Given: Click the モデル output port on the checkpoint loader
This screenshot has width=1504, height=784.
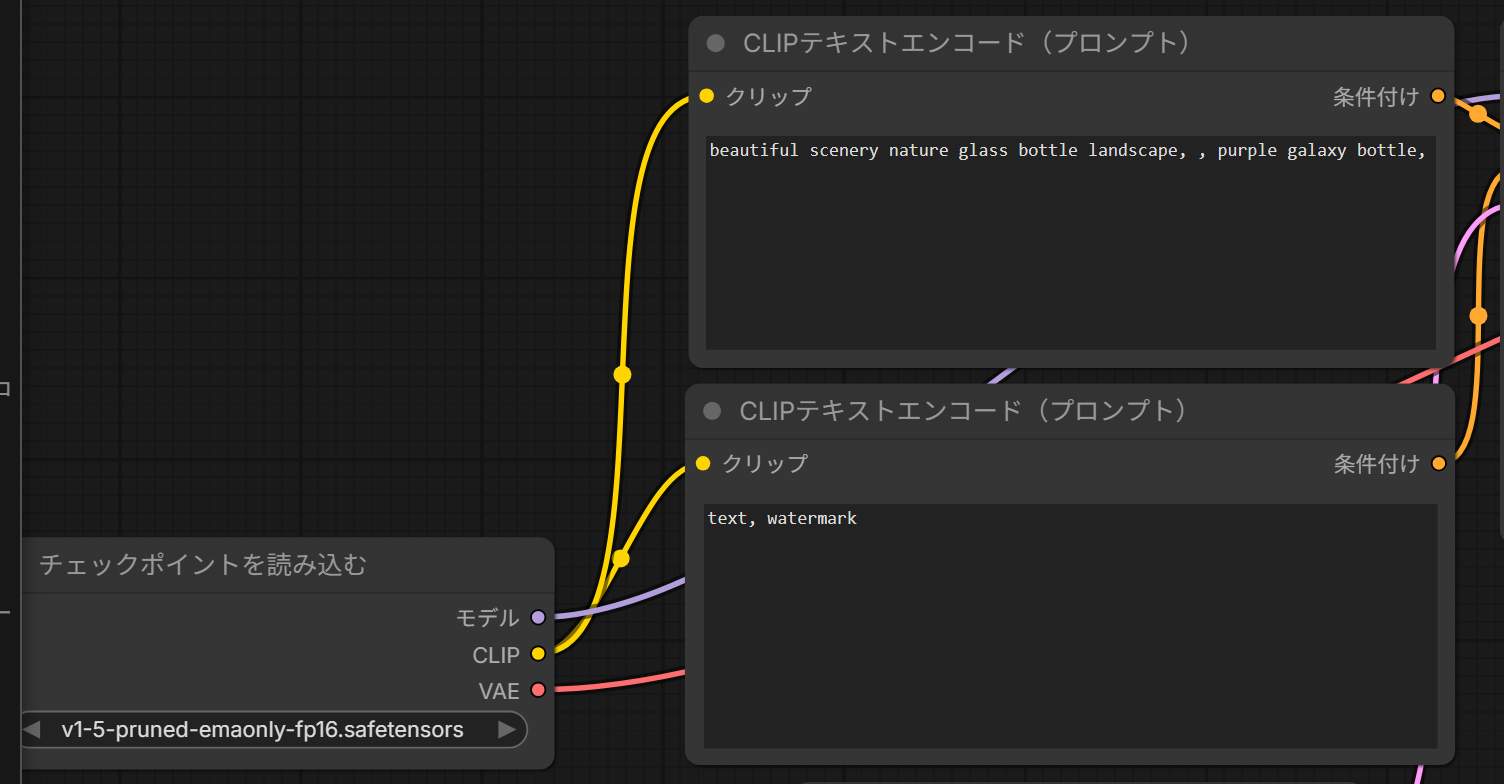Looking at the screenshot, I should click(x=538, y=617).
